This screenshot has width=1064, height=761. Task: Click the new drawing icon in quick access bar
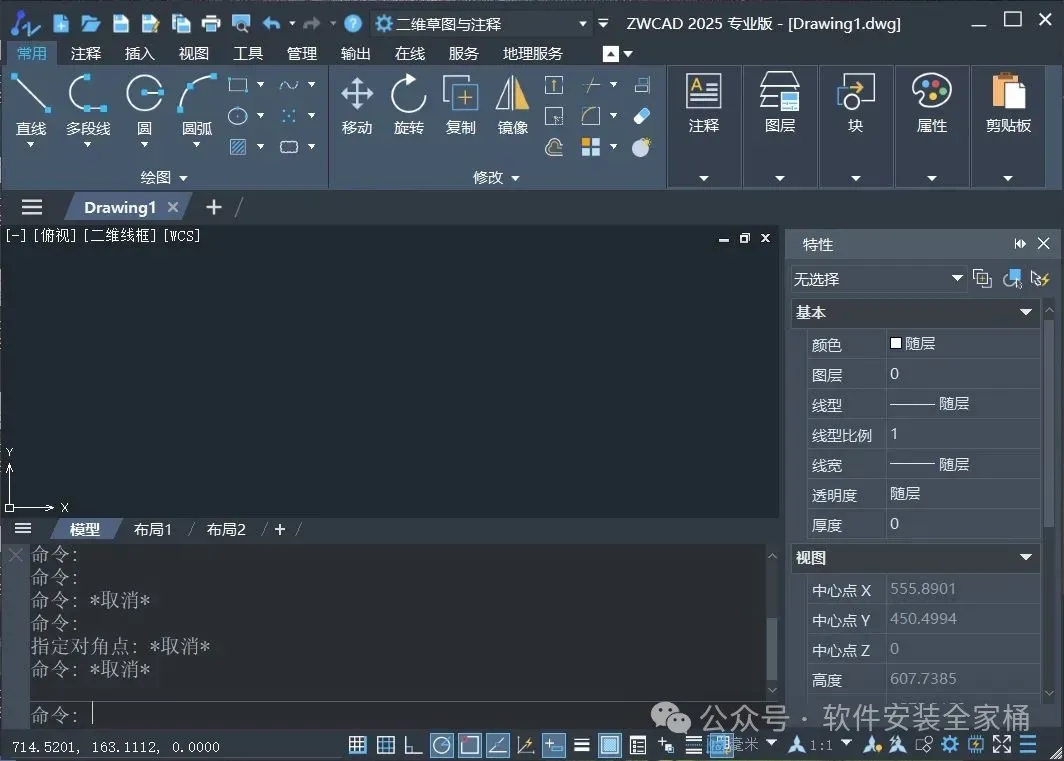pyautogui.click(x=61, y=24)
